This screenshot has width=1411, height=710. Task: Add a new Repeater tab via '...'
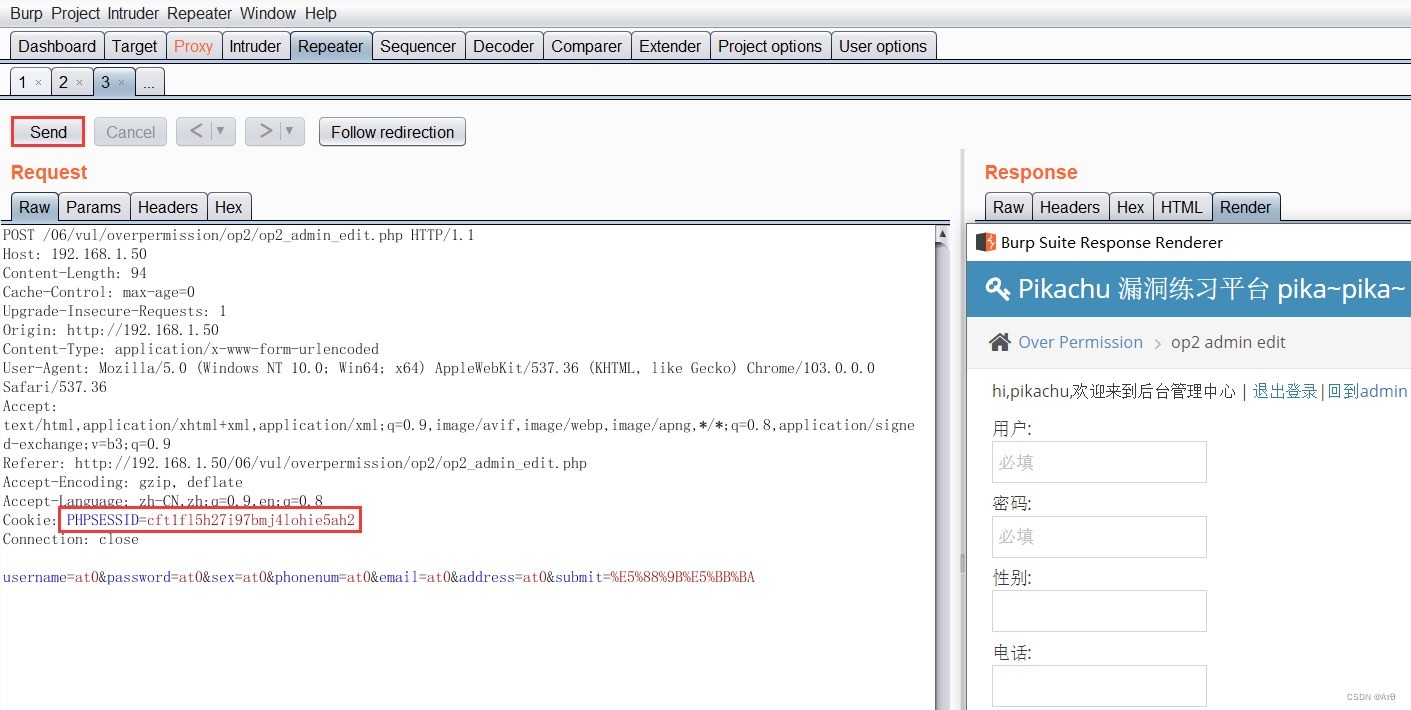click(149, 83)
